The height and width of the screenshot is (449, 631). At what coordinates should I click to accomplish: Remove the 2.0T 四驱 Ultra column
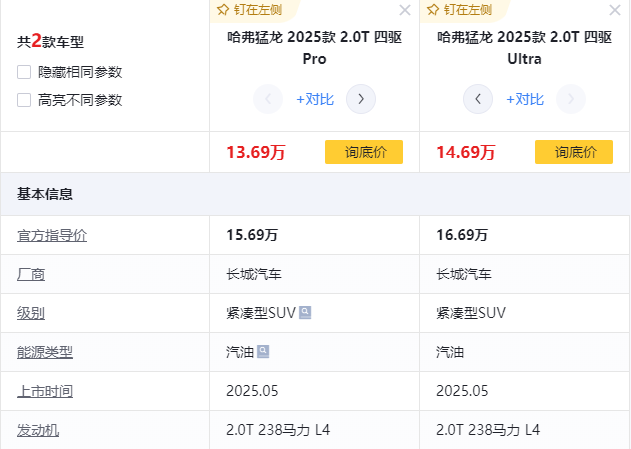click(x=614, y=11)
